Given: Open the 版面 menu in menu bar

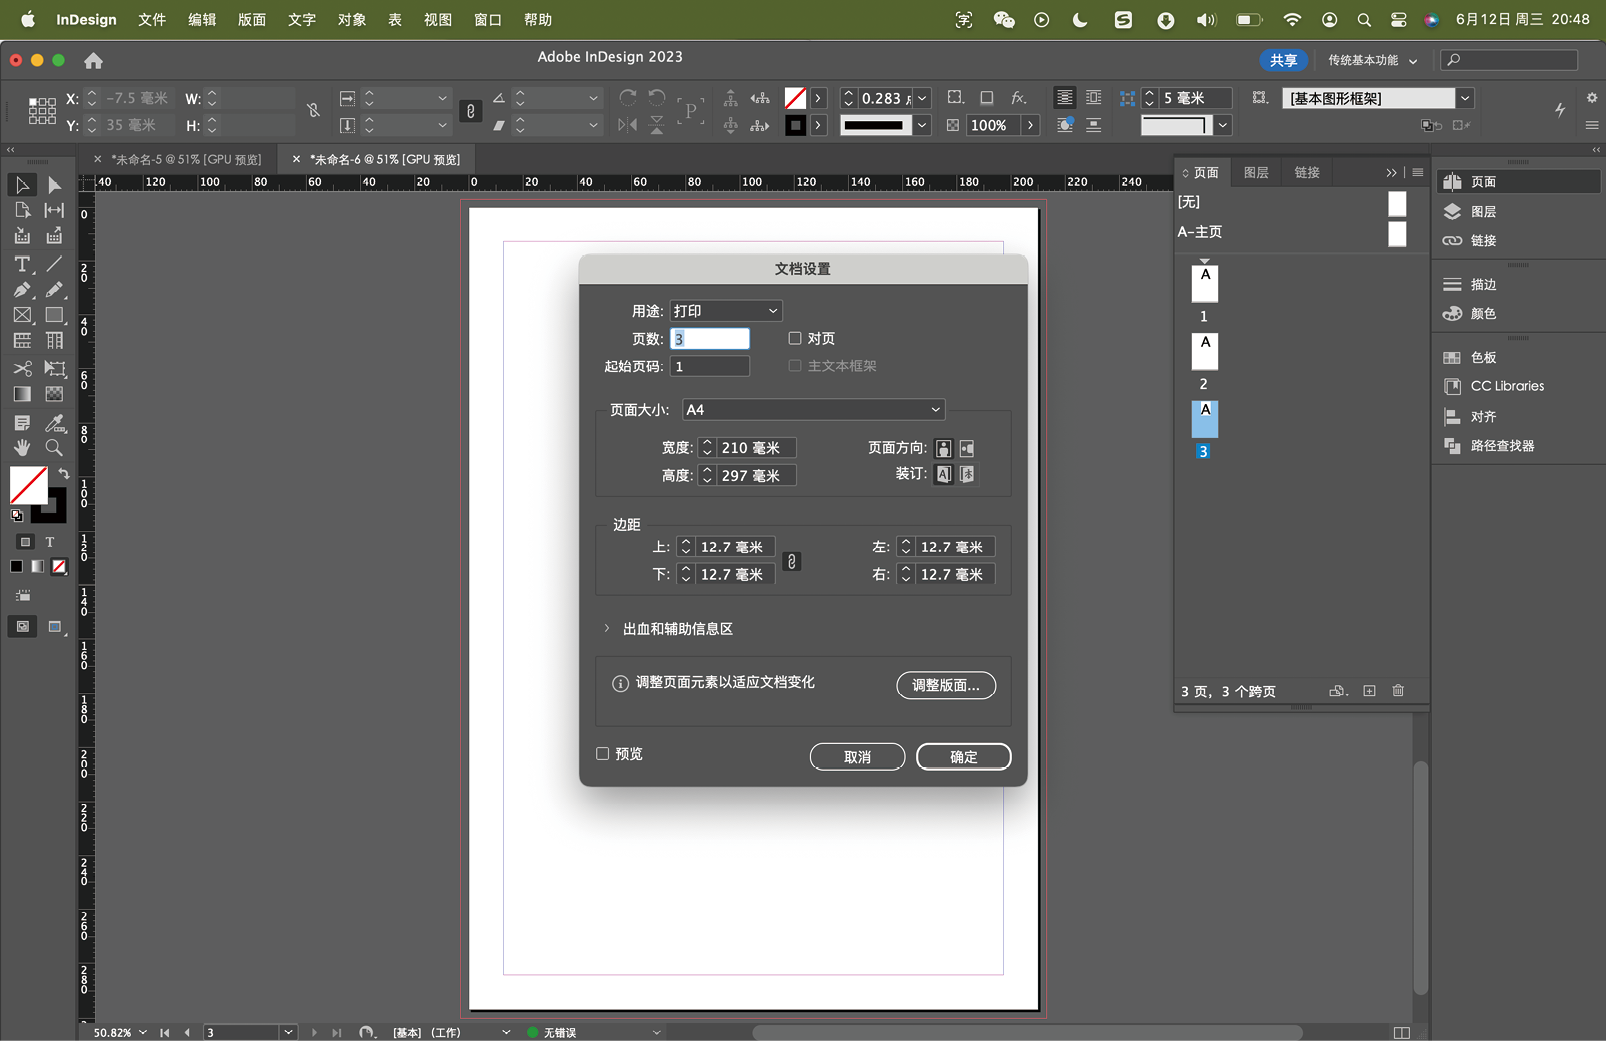Looking at the screenshot, I should click(252, 20).
